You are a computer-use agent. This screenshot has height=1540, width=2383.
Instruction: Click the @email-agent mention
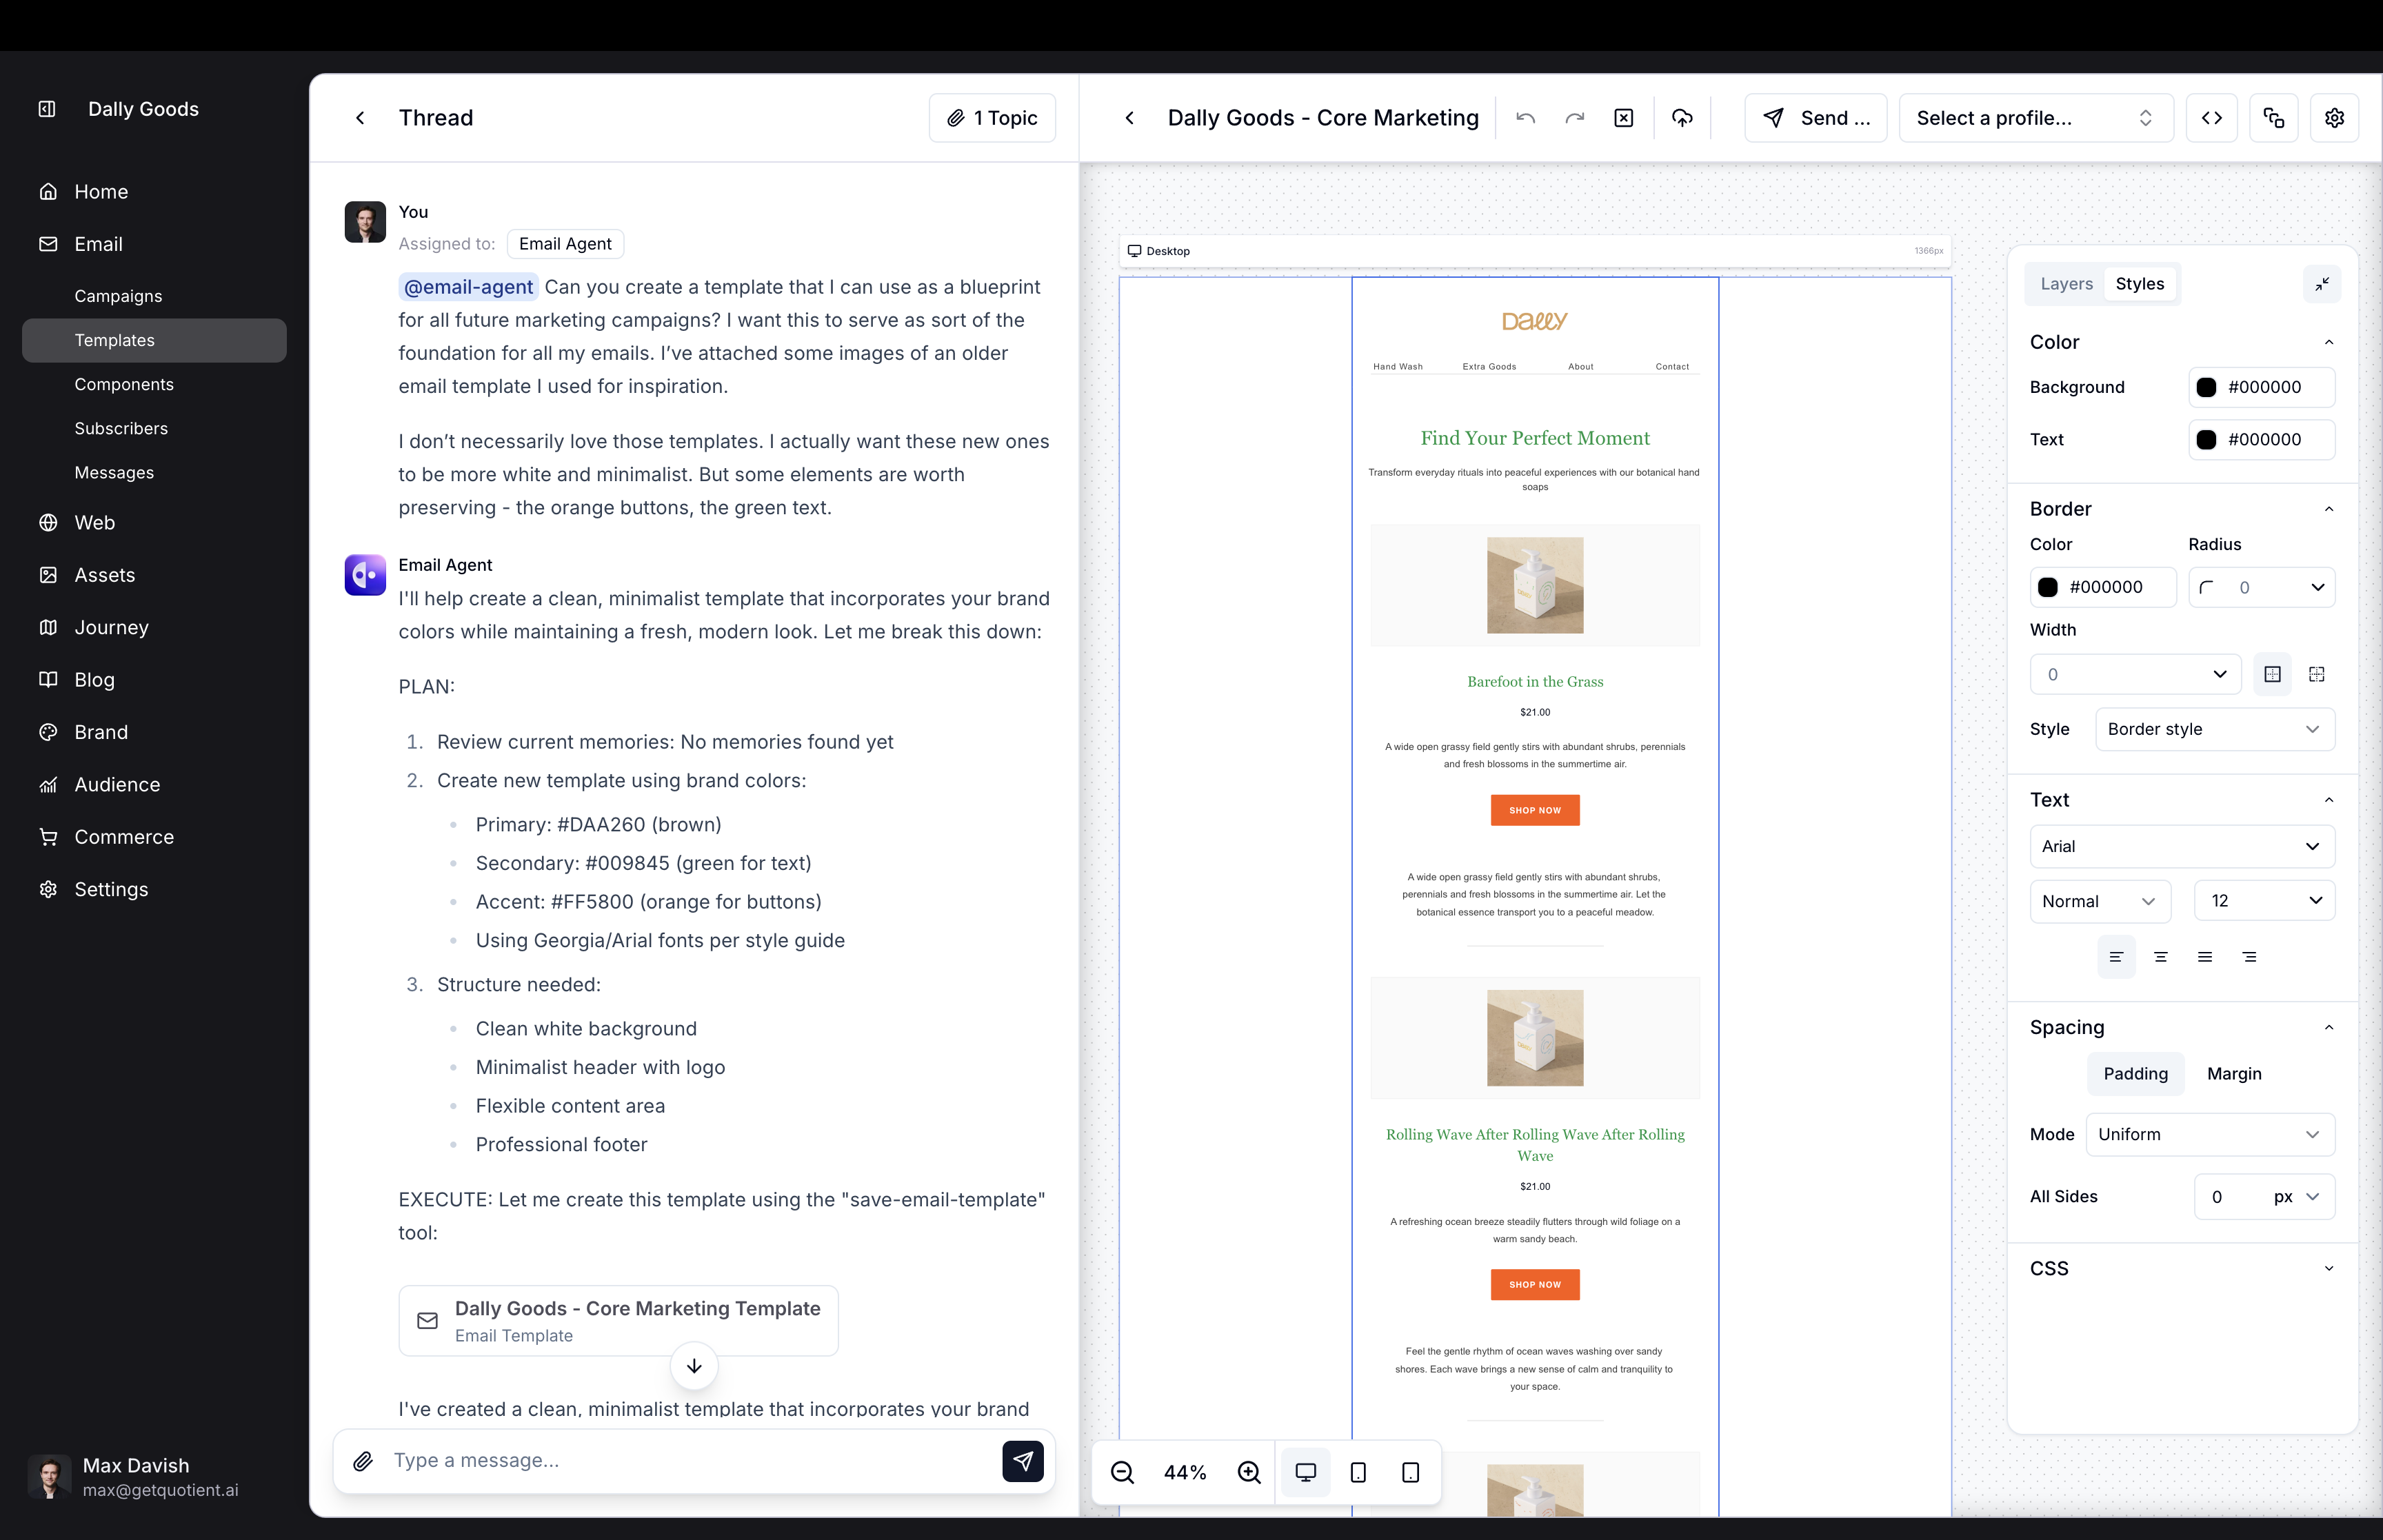click(x=468, y=287)
